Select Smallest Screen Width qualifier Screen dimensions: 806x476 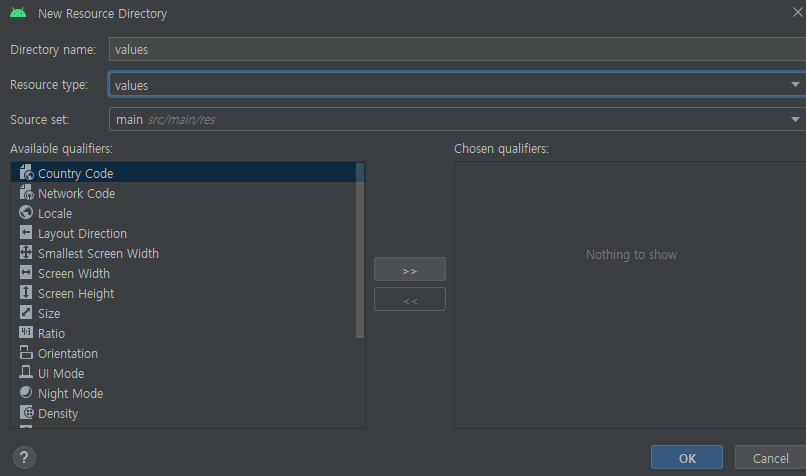coord(184,253)
